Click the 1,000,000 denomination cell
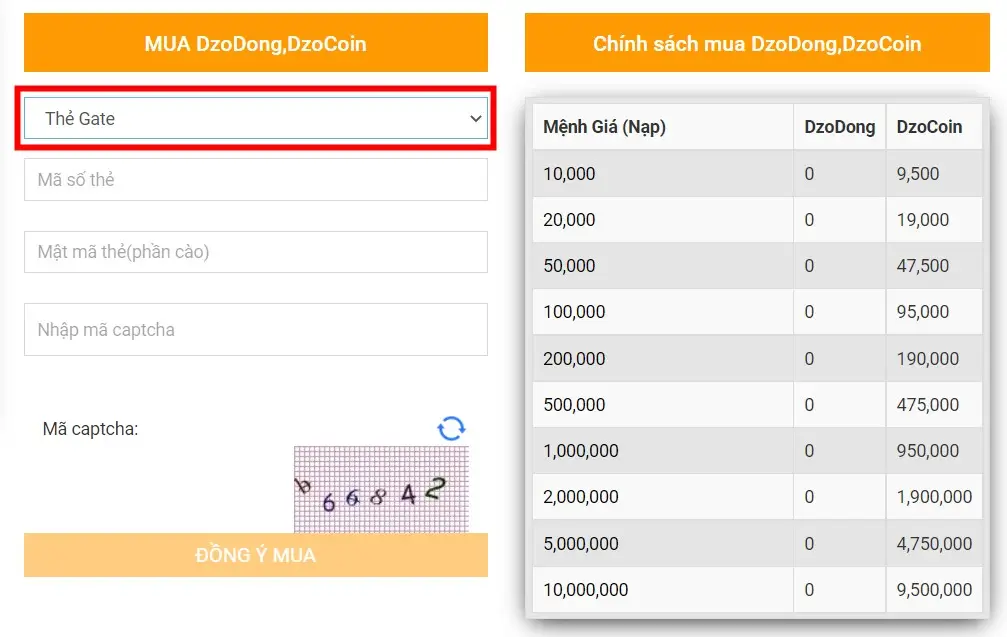Image resolution: width=1007 pixels, height=637 pixels. click(580, 451)
